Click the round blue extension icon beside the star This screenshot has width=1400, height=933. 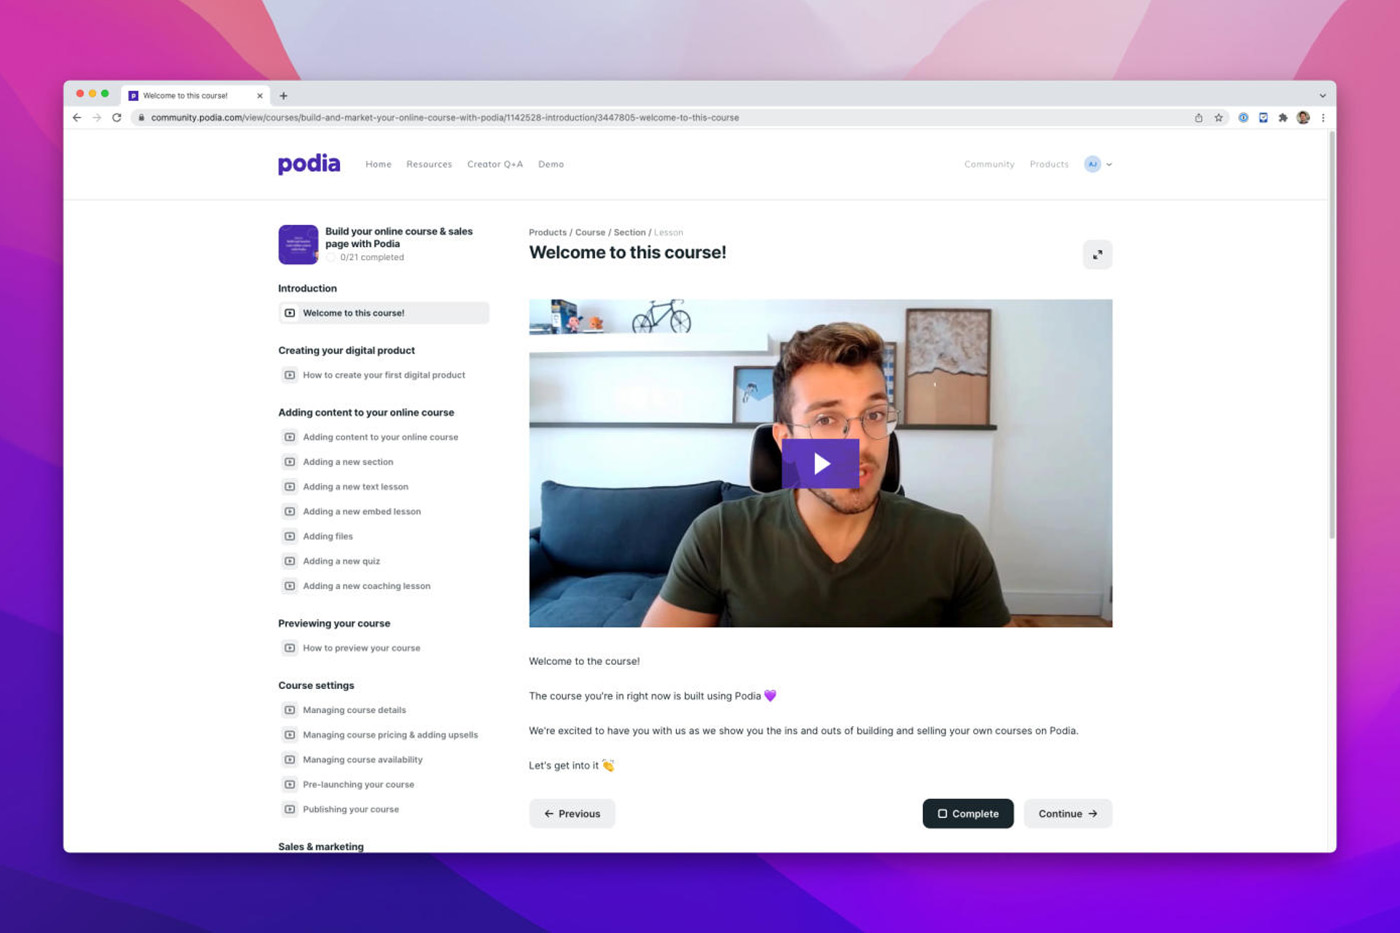[x=1243, y=118]
